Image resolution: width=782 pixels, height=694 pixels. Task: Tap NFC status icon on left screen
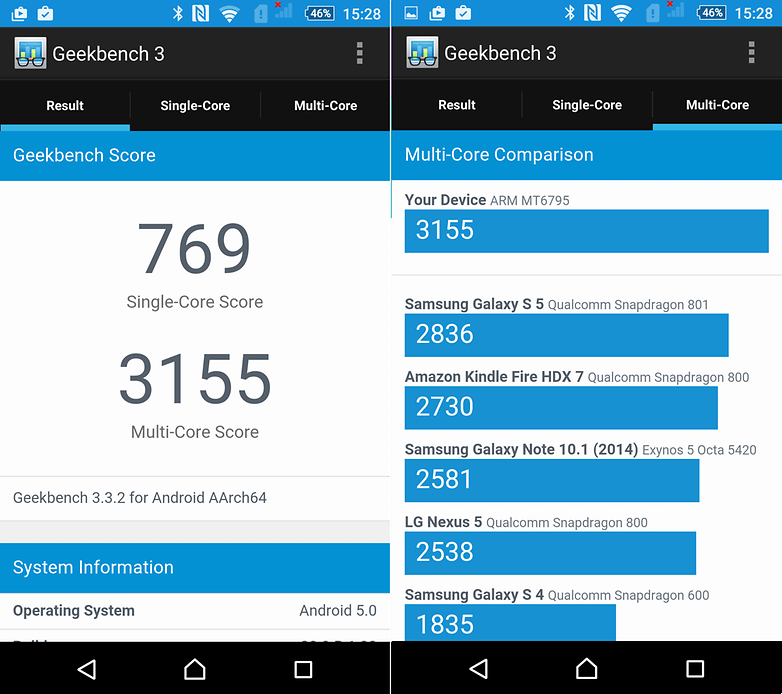[200, 13]
